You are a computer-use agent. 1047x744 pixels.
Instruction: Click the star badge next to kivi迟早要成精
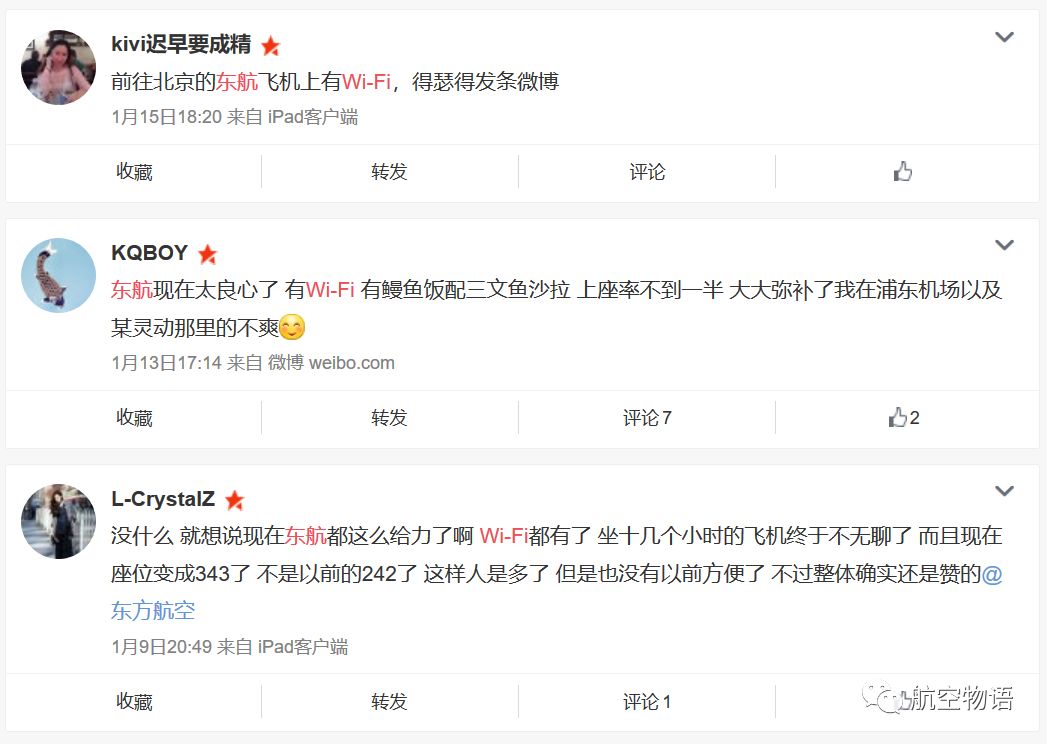coord(270,46)
